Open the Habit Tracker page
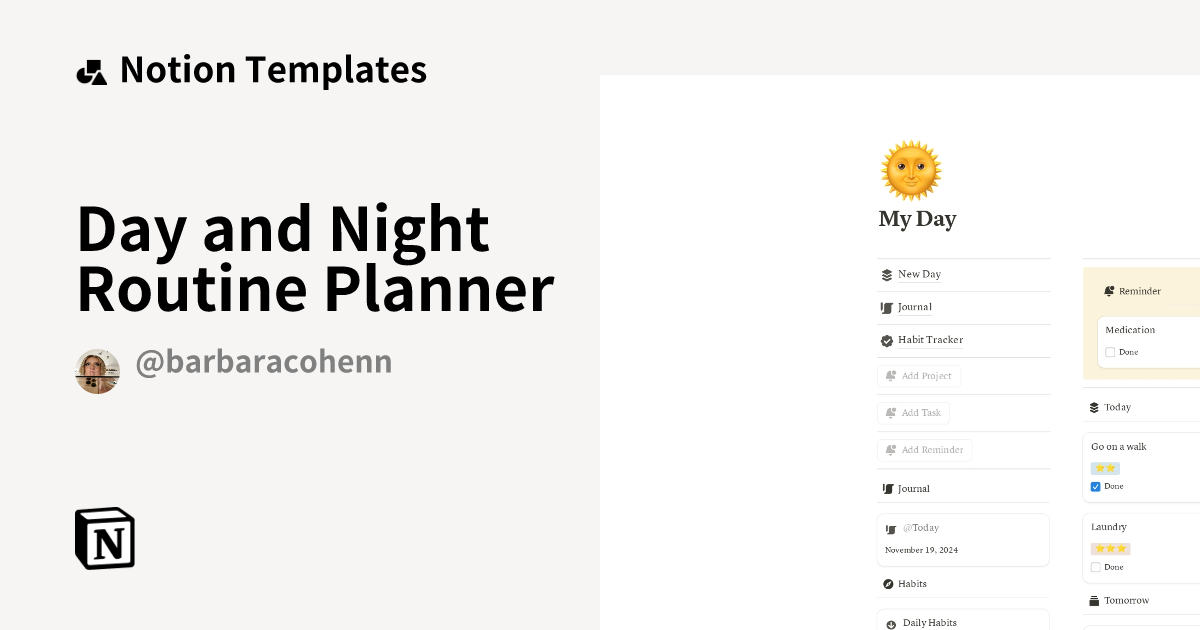 930,340
